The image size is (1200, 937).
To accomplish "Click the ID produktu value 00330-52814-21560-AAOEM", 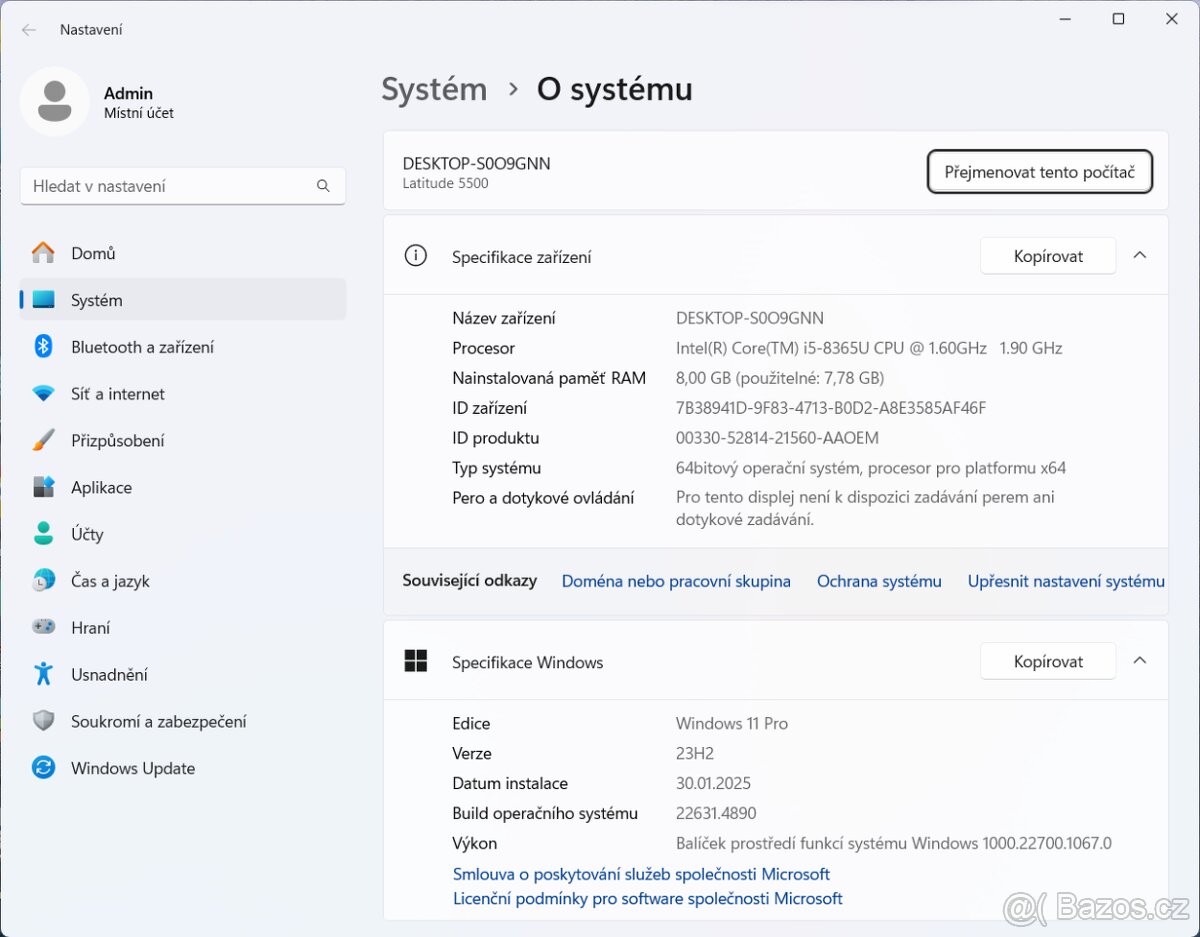I will pos(777,438).
